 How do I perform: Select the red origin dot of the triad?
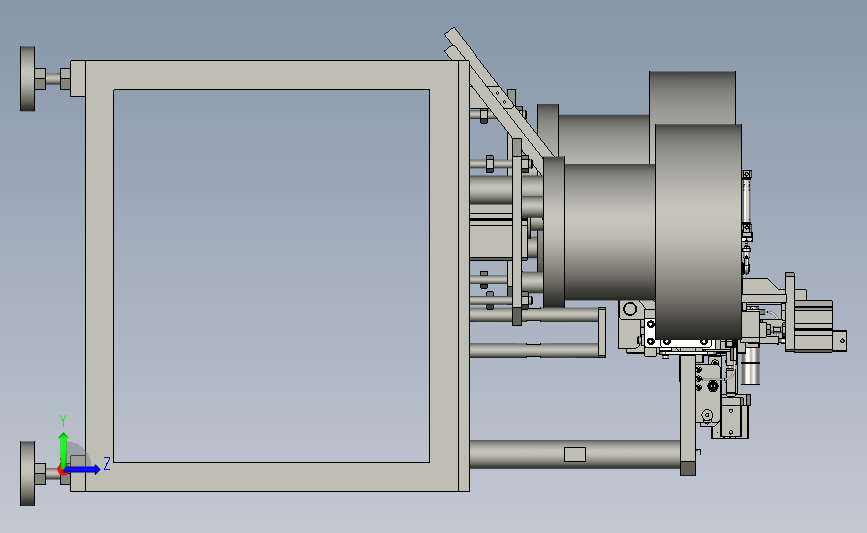(x=62, y=470)
